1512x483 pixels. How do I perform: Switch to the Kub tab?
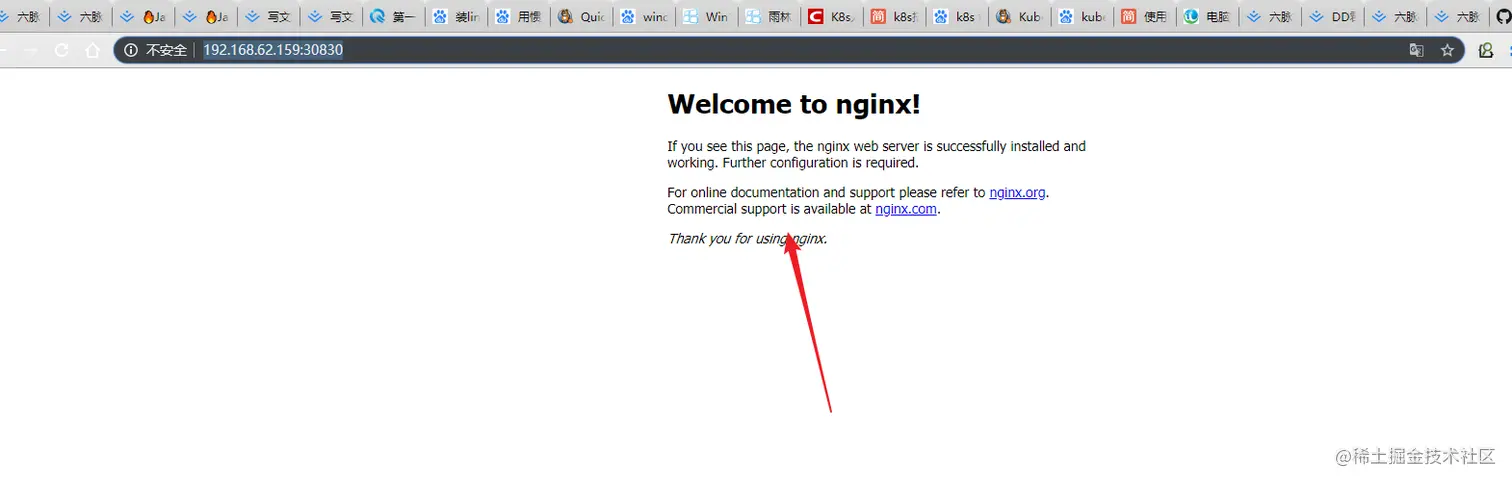click(1018, 17)
